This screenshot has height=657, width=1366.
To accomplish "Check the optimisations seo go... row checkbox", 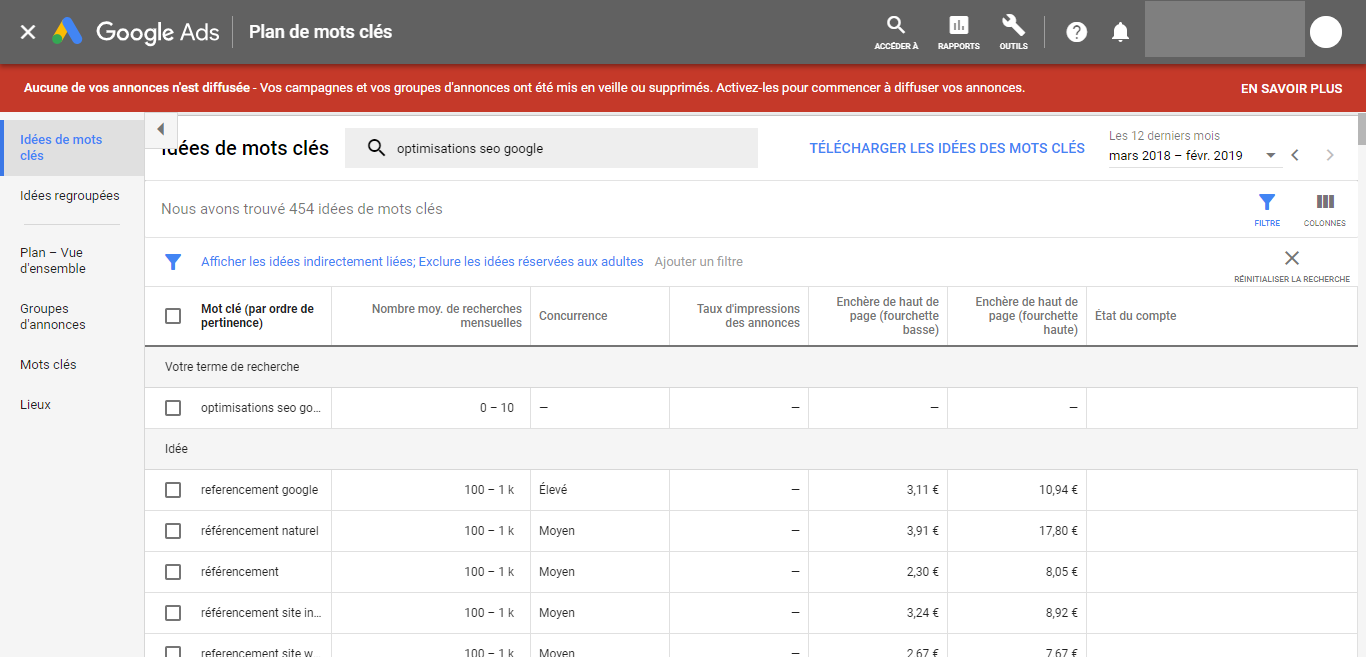I will (x=173, y=408).
